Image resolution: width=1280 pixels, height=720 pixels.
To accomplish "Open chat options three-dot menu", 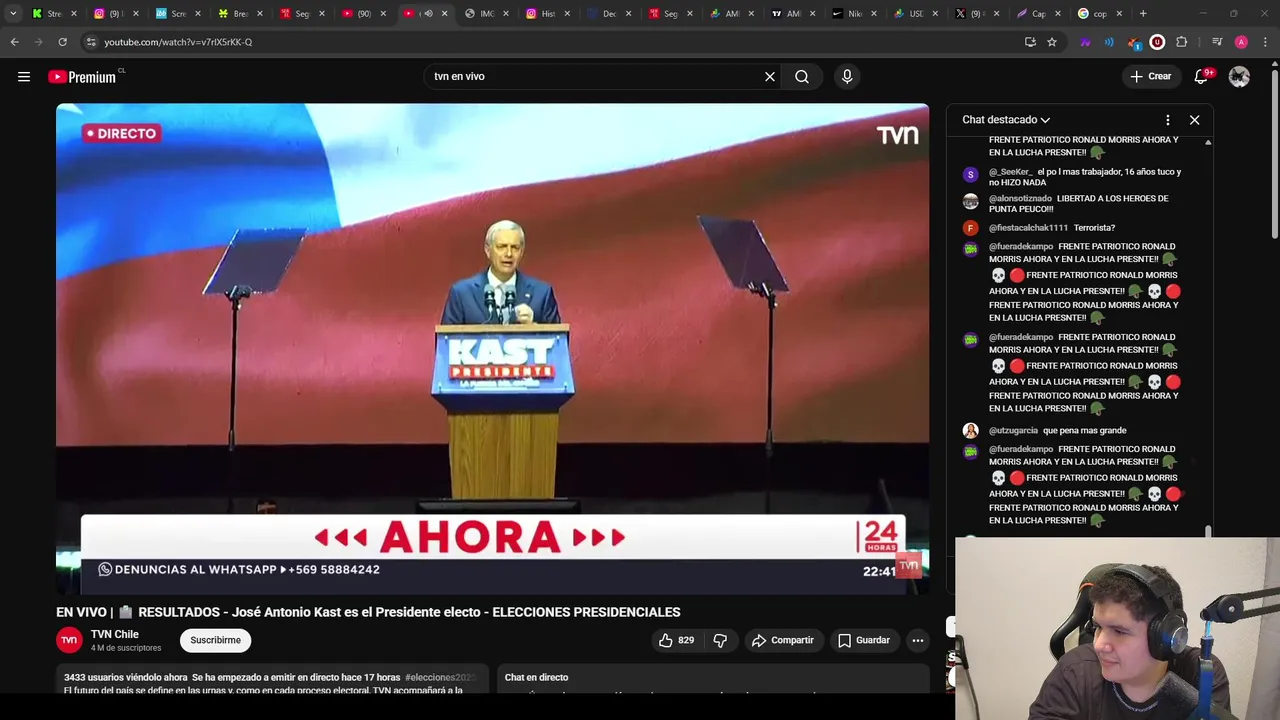I will (1167, 120).
